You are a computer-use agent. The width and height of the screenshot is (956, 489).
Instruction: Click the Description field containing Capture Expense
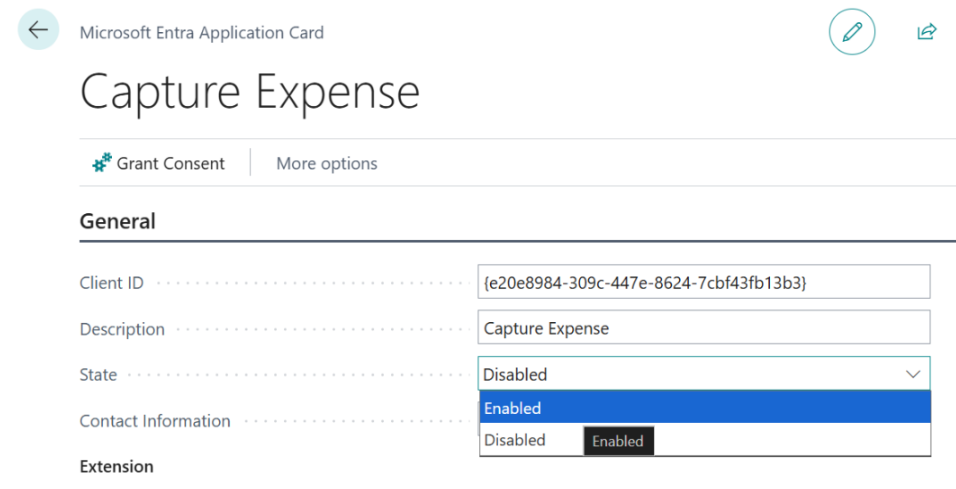pyautogui.click(x=704, y=327)
